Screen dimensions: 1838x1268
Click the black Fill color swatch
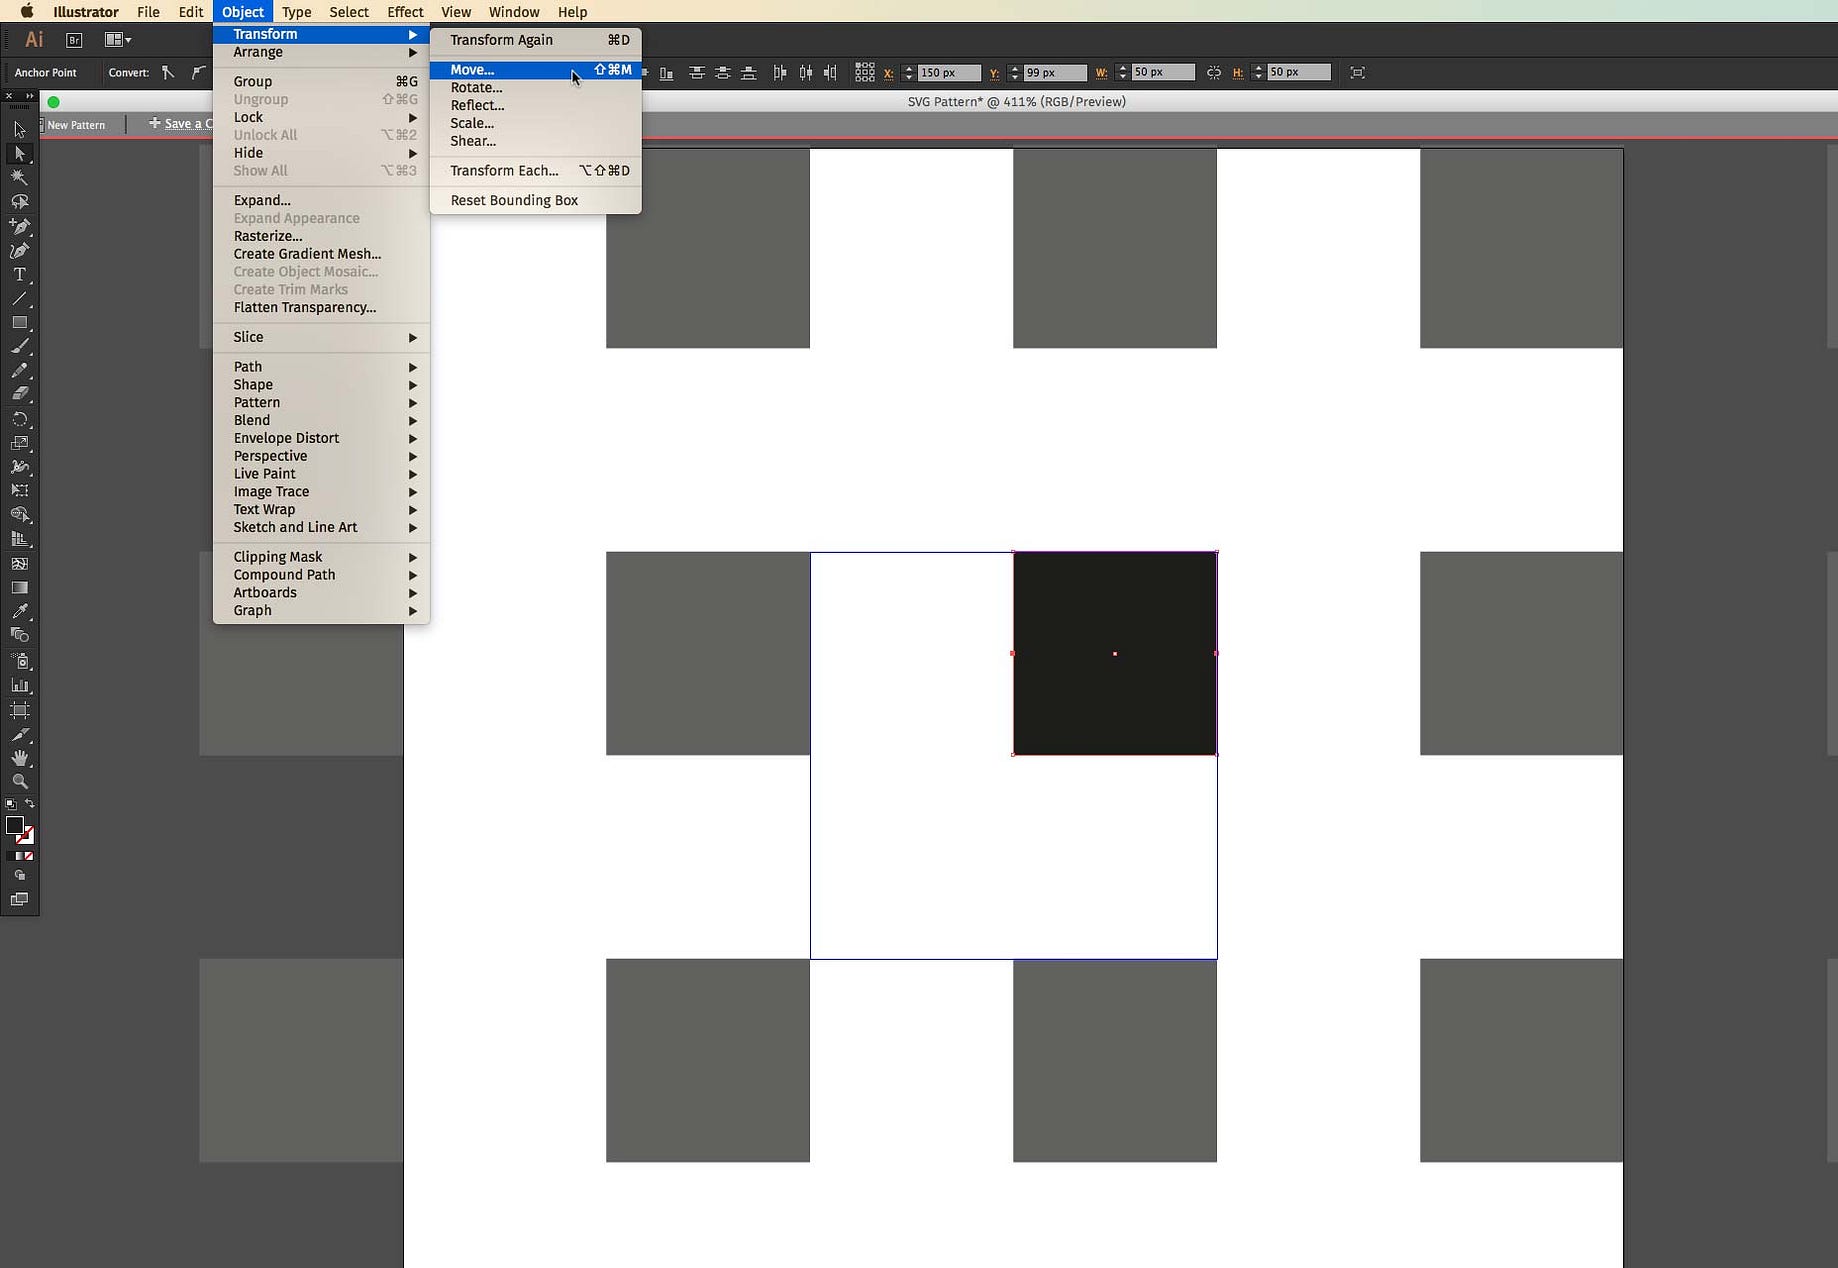tap(14, 825)
